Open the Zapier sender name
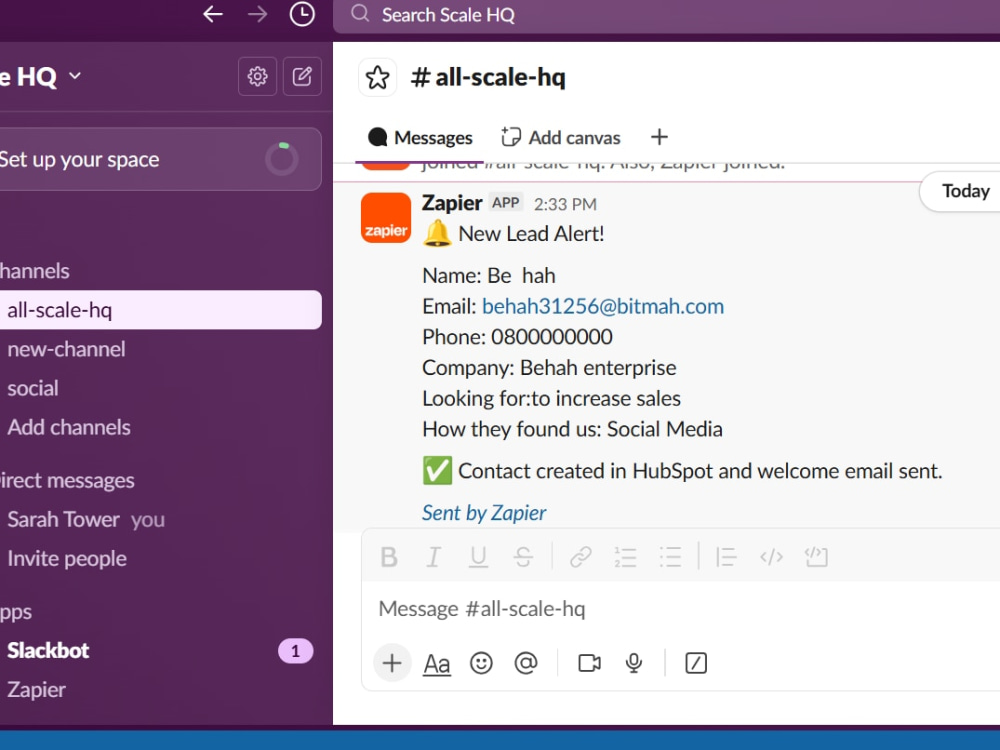 point(452,203)
